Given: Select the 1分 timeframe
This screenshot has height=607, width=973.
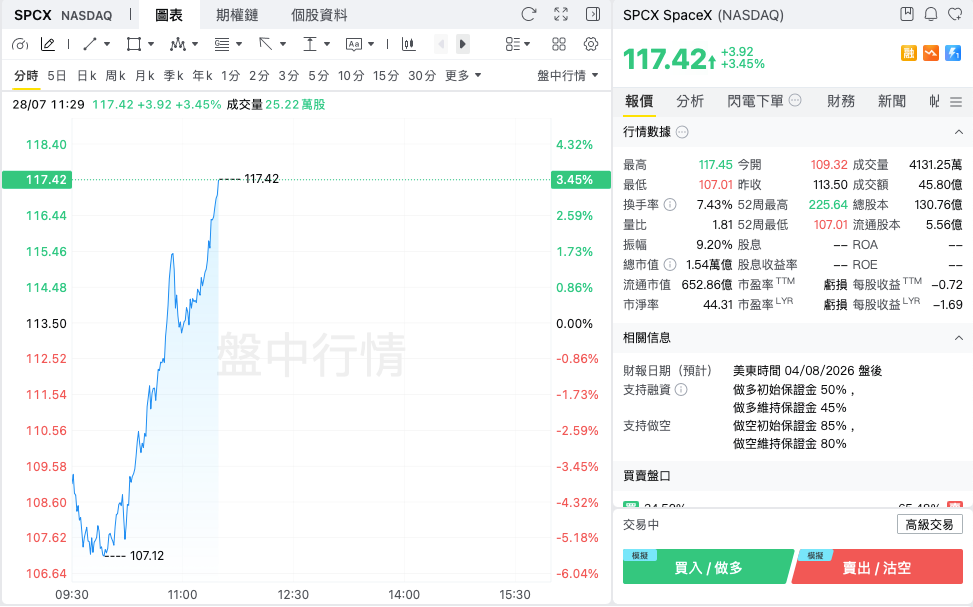Looking at the screenshot, I should point(230,76).
